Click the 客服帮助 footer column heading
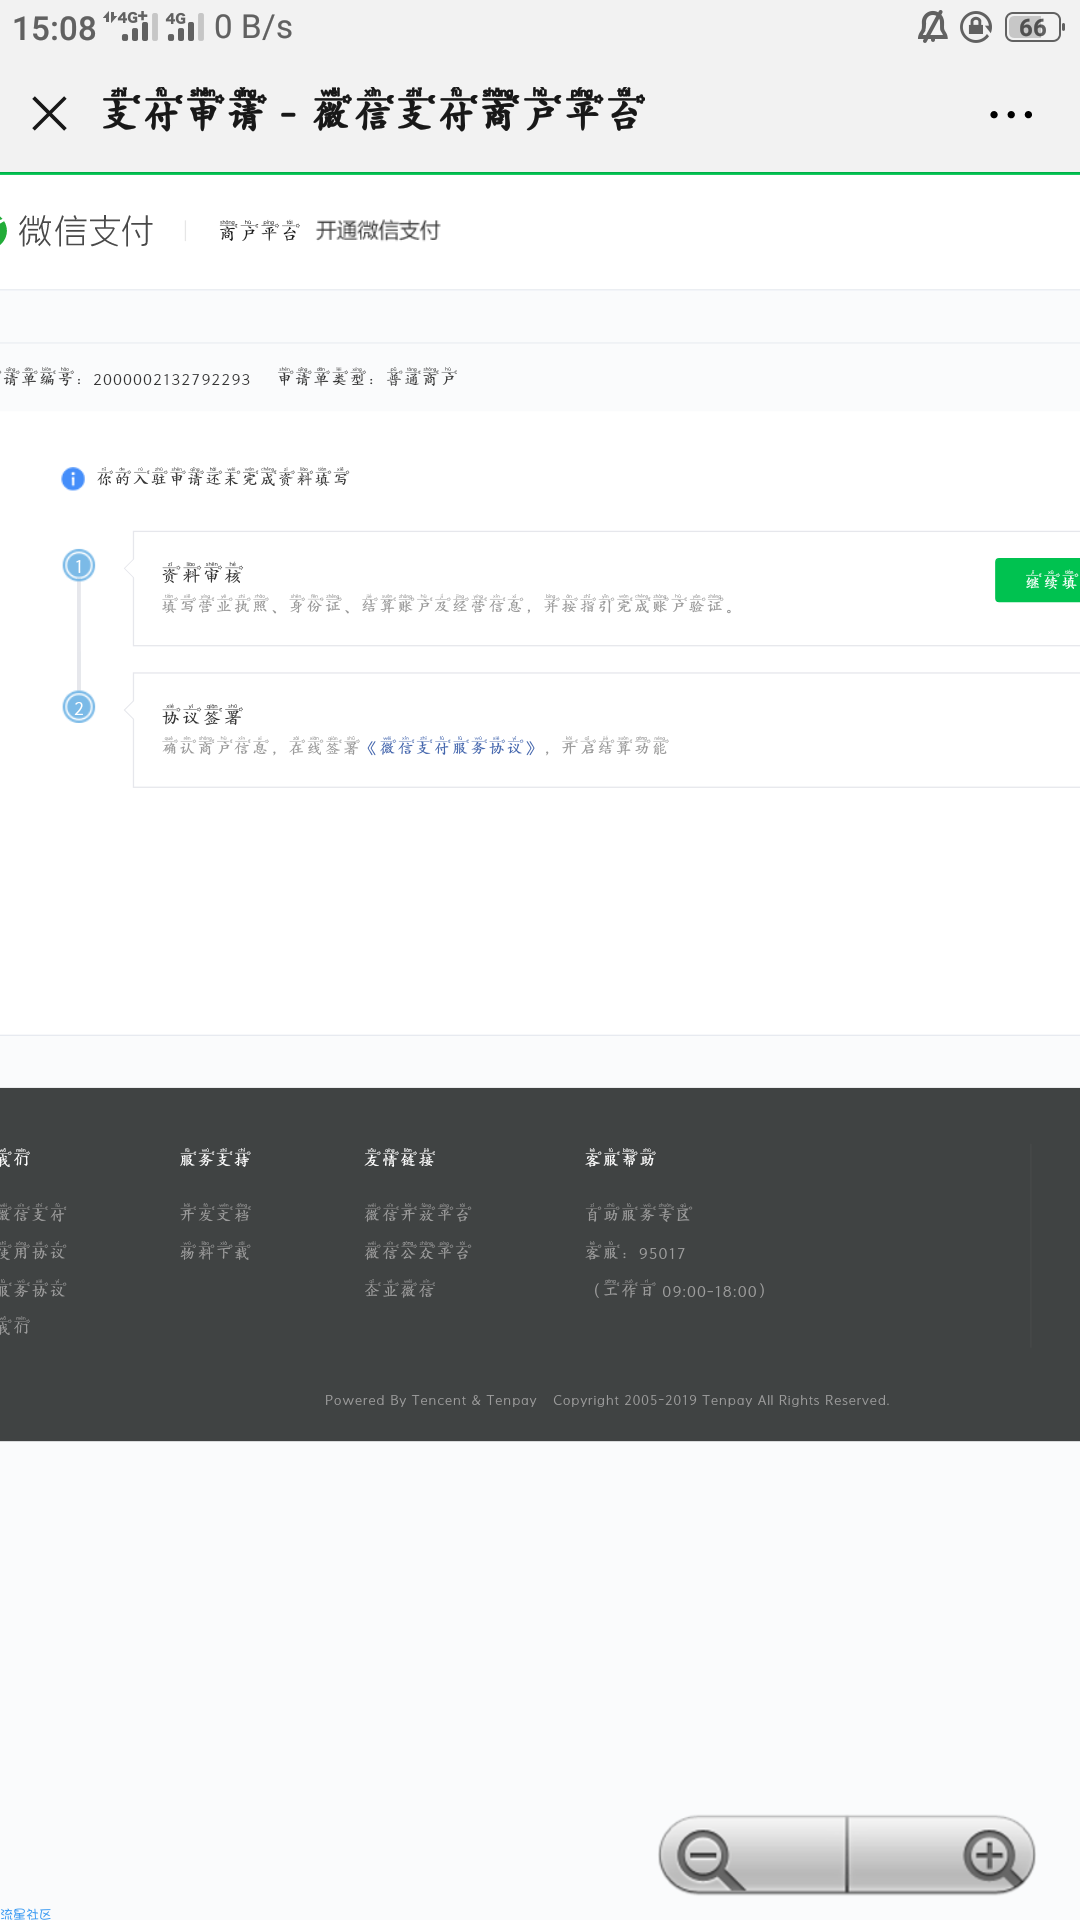The image size is (1080, 1920). point(621,1158)
